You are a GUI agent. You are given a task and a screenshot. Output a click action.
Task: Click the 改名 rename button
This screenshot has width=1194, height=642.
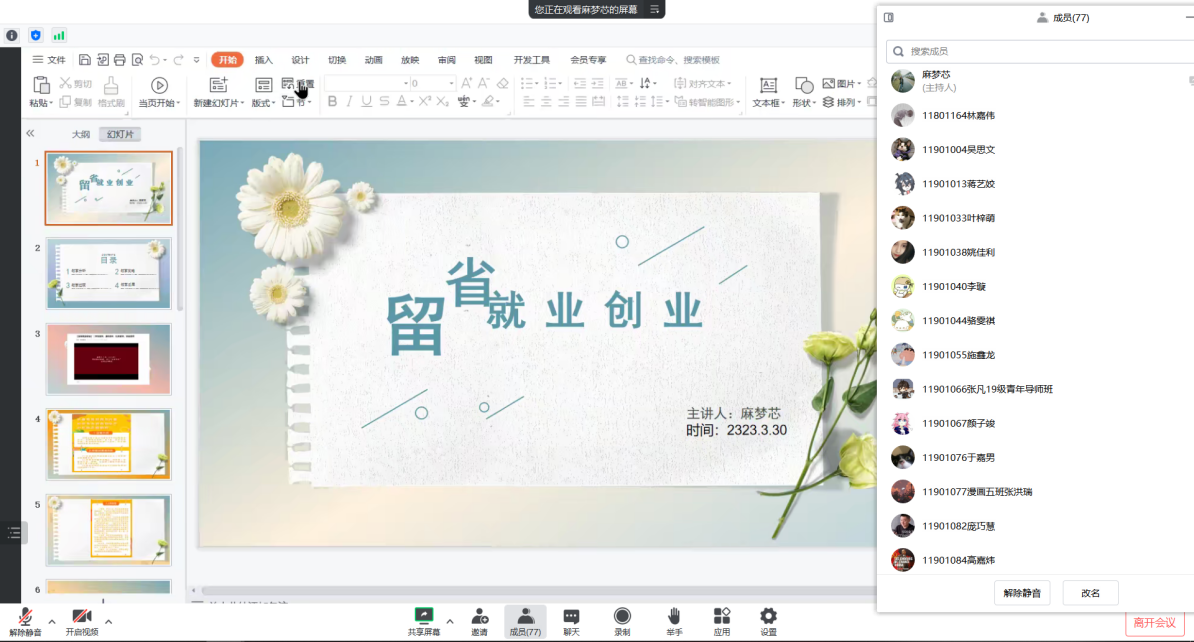1090,593
